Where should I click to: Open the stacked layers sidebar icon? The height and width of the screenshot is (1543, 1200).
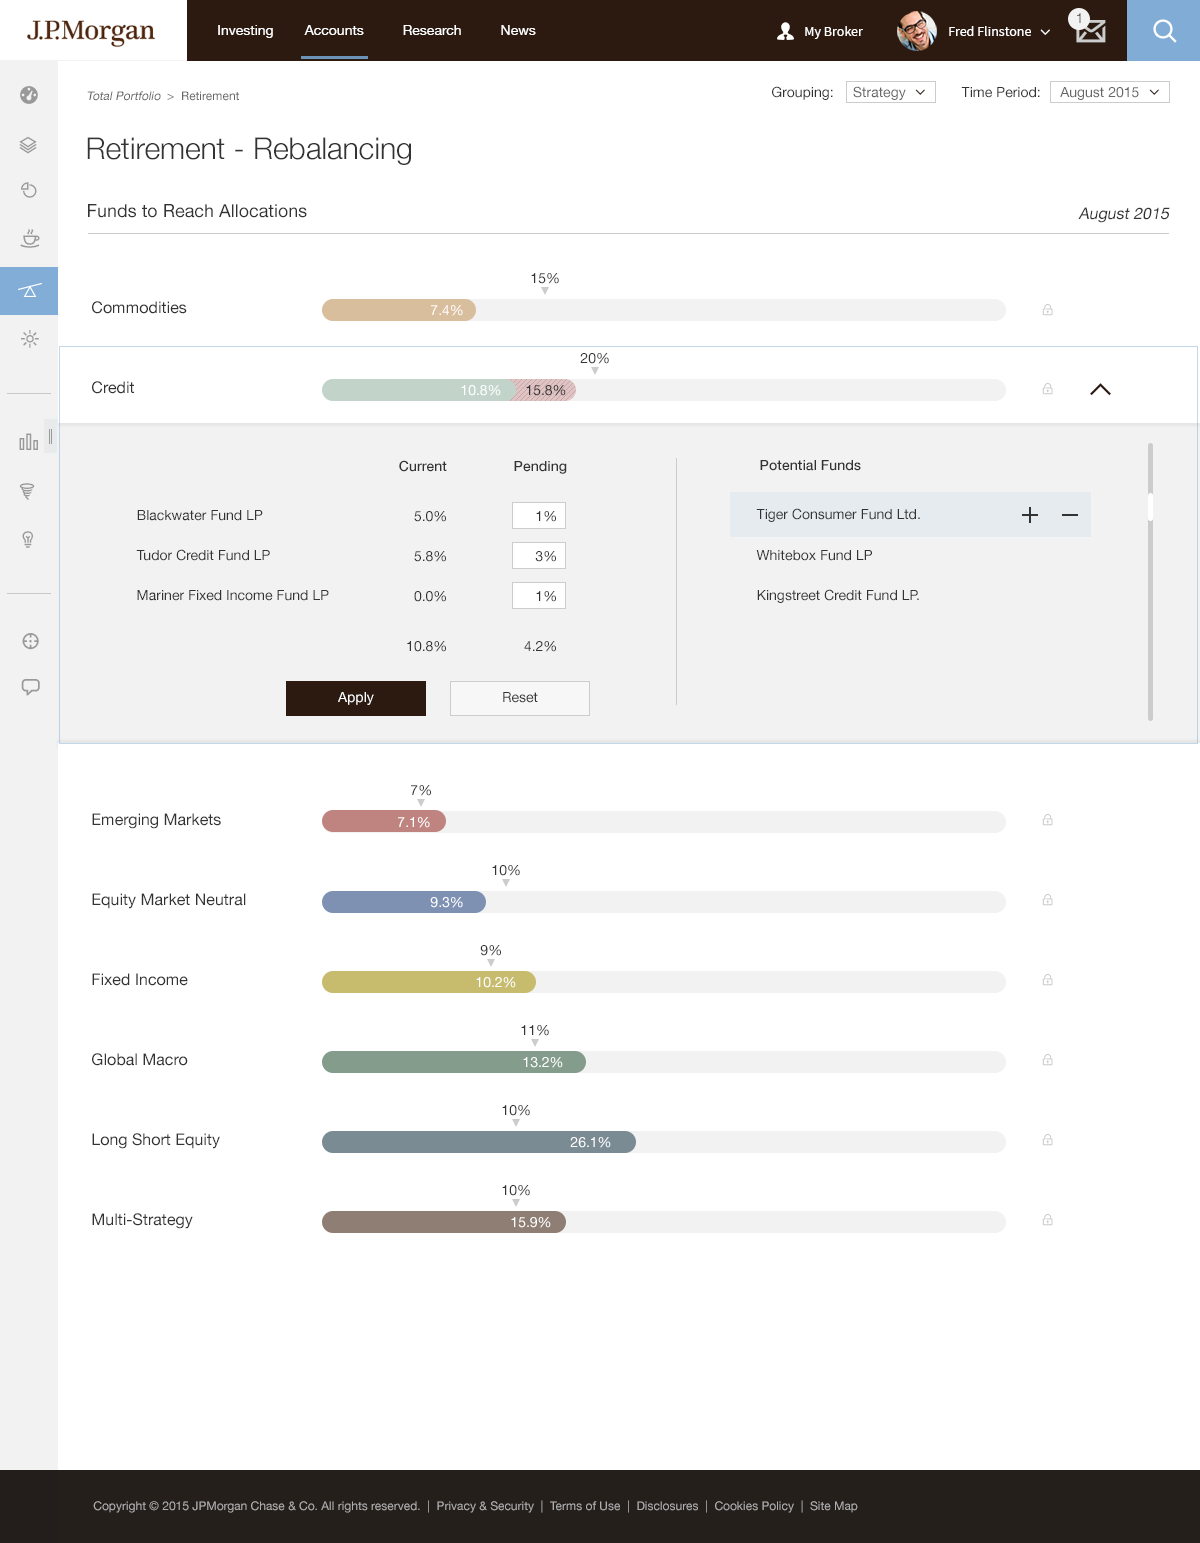pyautogui.click(x=29, y=145)
